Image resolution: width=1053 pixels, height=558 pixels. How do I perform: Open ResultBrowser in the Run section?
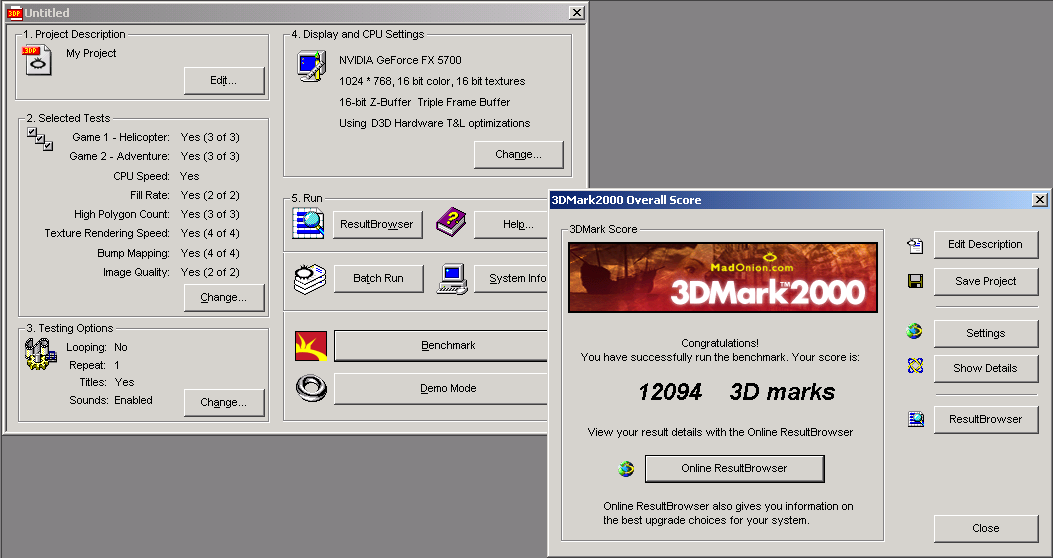tap(378, 224)
